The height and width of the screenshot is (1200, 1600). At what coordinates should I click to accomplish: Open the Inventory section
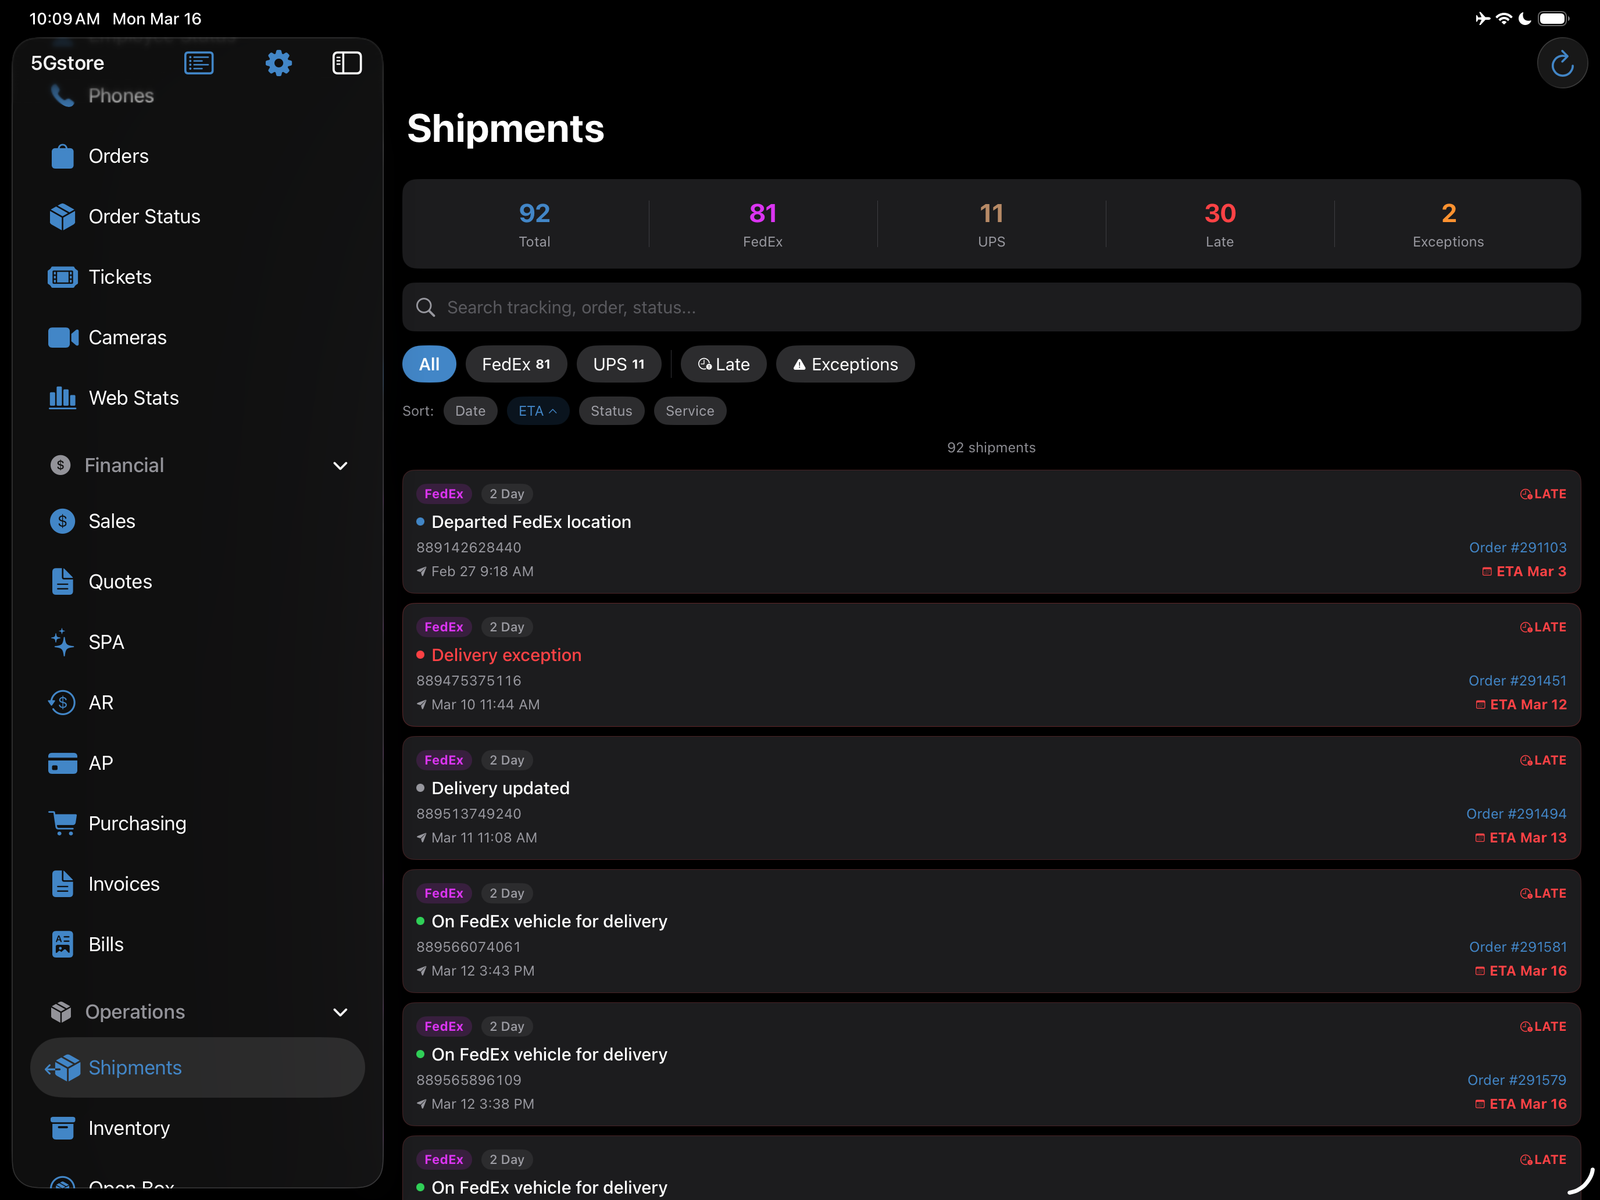(x=128, y=1127)
